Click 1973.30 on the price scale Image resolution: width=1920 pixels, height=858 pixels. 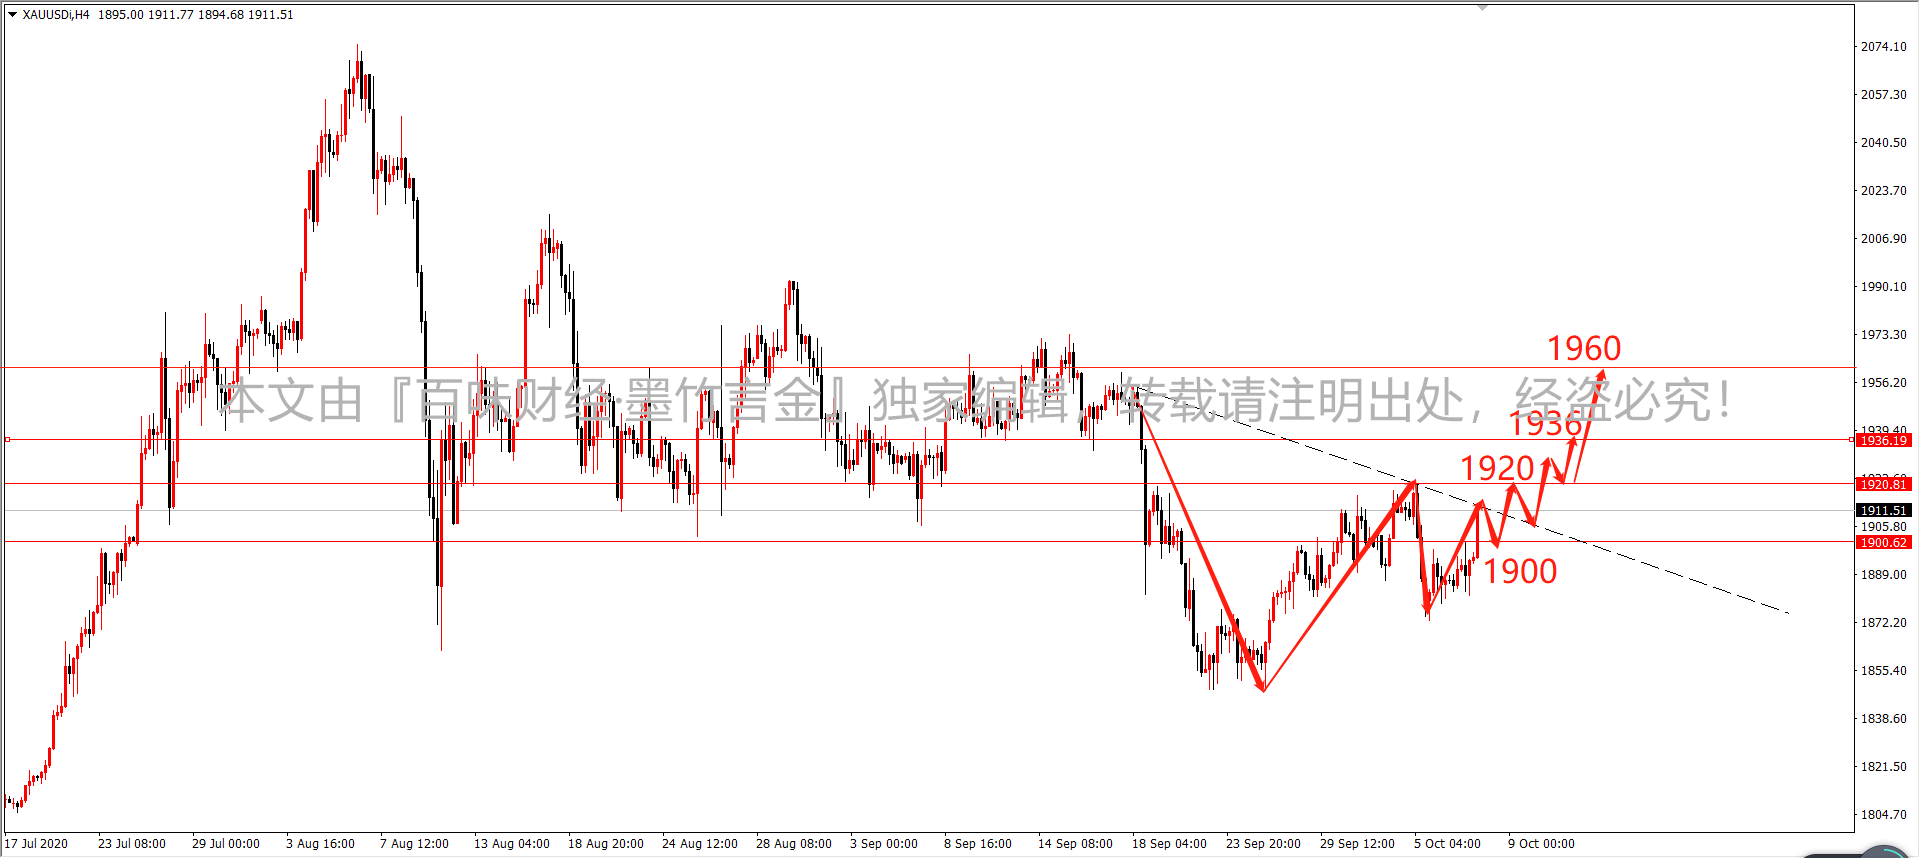point(1883,335)
